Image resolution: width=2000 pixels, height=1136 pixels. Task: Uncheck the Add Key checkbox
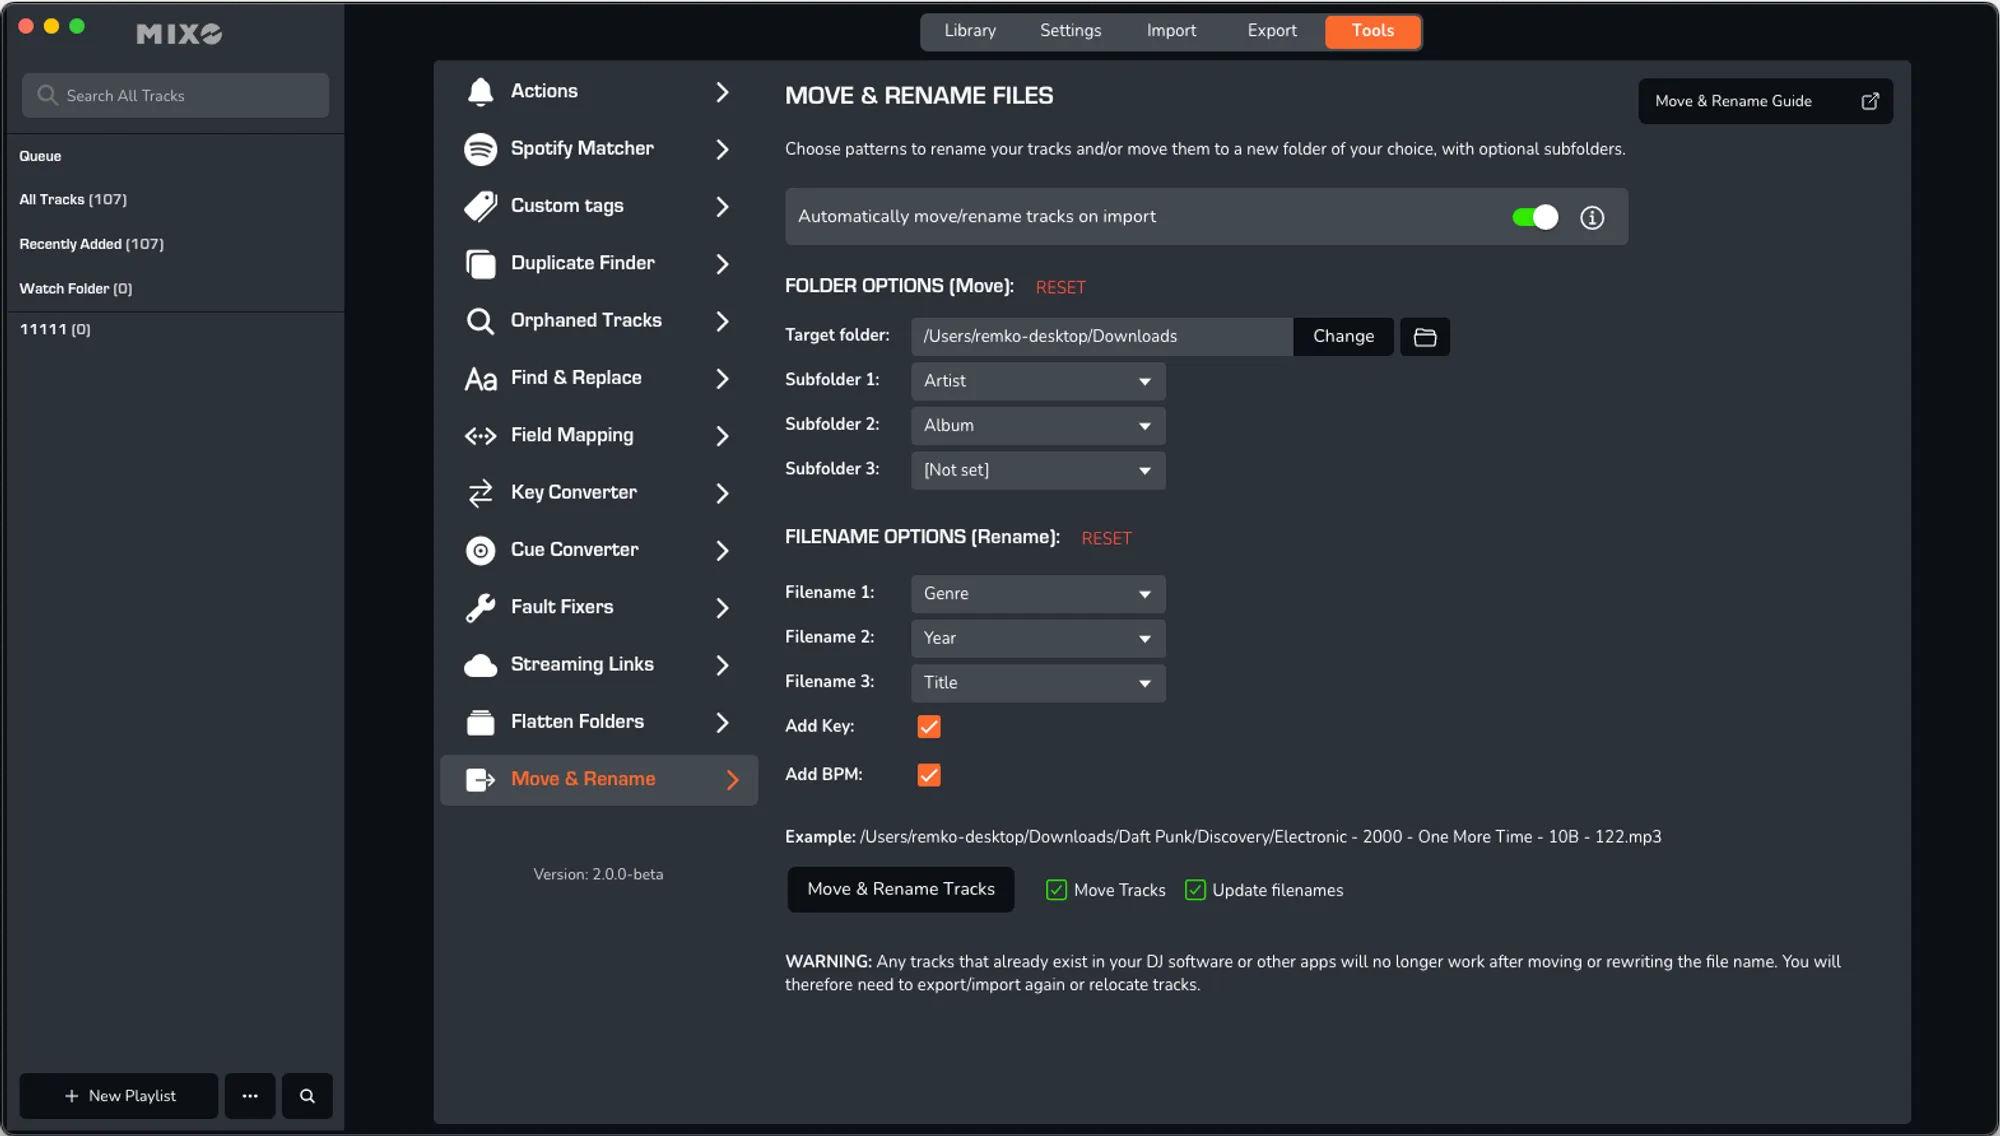point(928,727)
